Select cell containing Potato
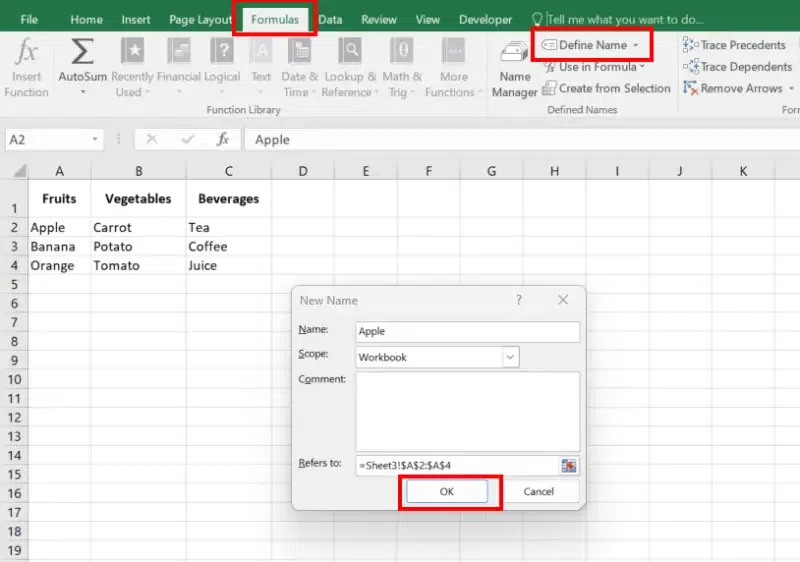The height and width of the screenshot is (562, 800). click(x=138, y=247)
